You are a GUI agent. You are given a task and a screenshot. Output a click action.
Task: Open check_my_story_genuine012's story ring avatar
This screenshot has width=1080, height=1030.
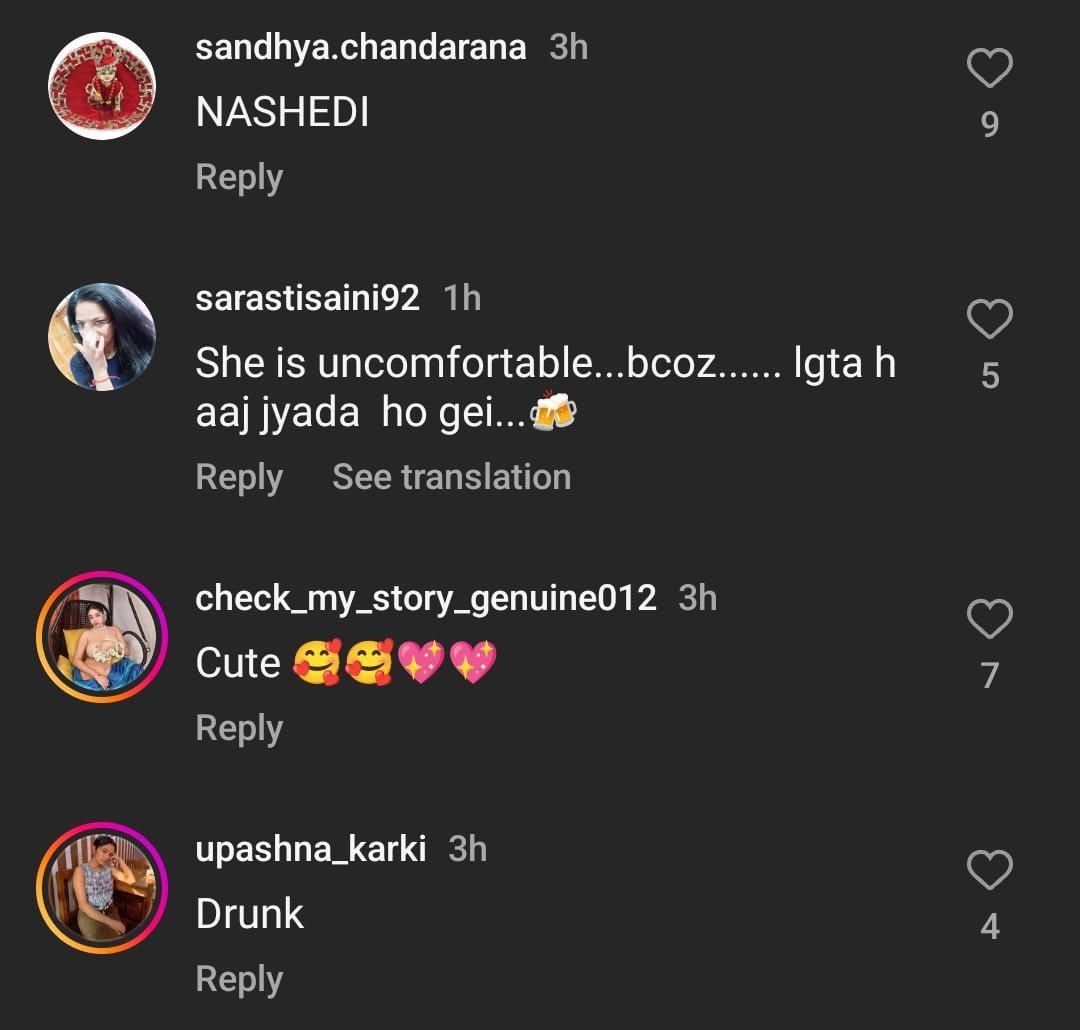tap(102, 637)
